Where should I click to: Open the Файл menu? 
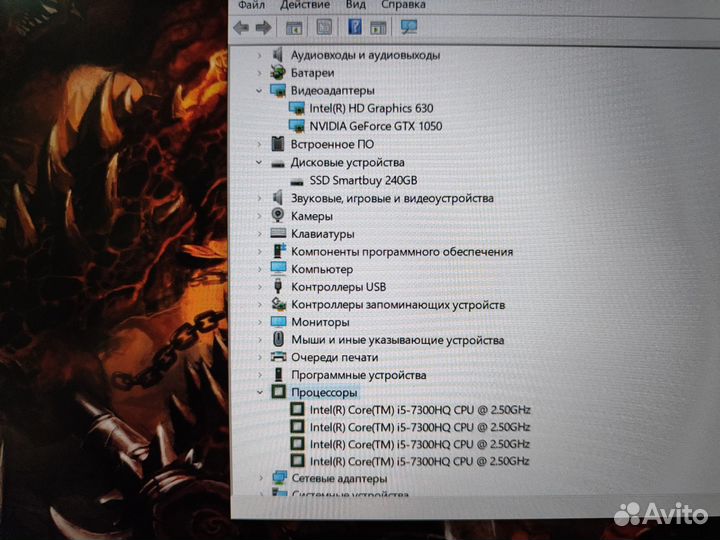[x=252, y=5]
